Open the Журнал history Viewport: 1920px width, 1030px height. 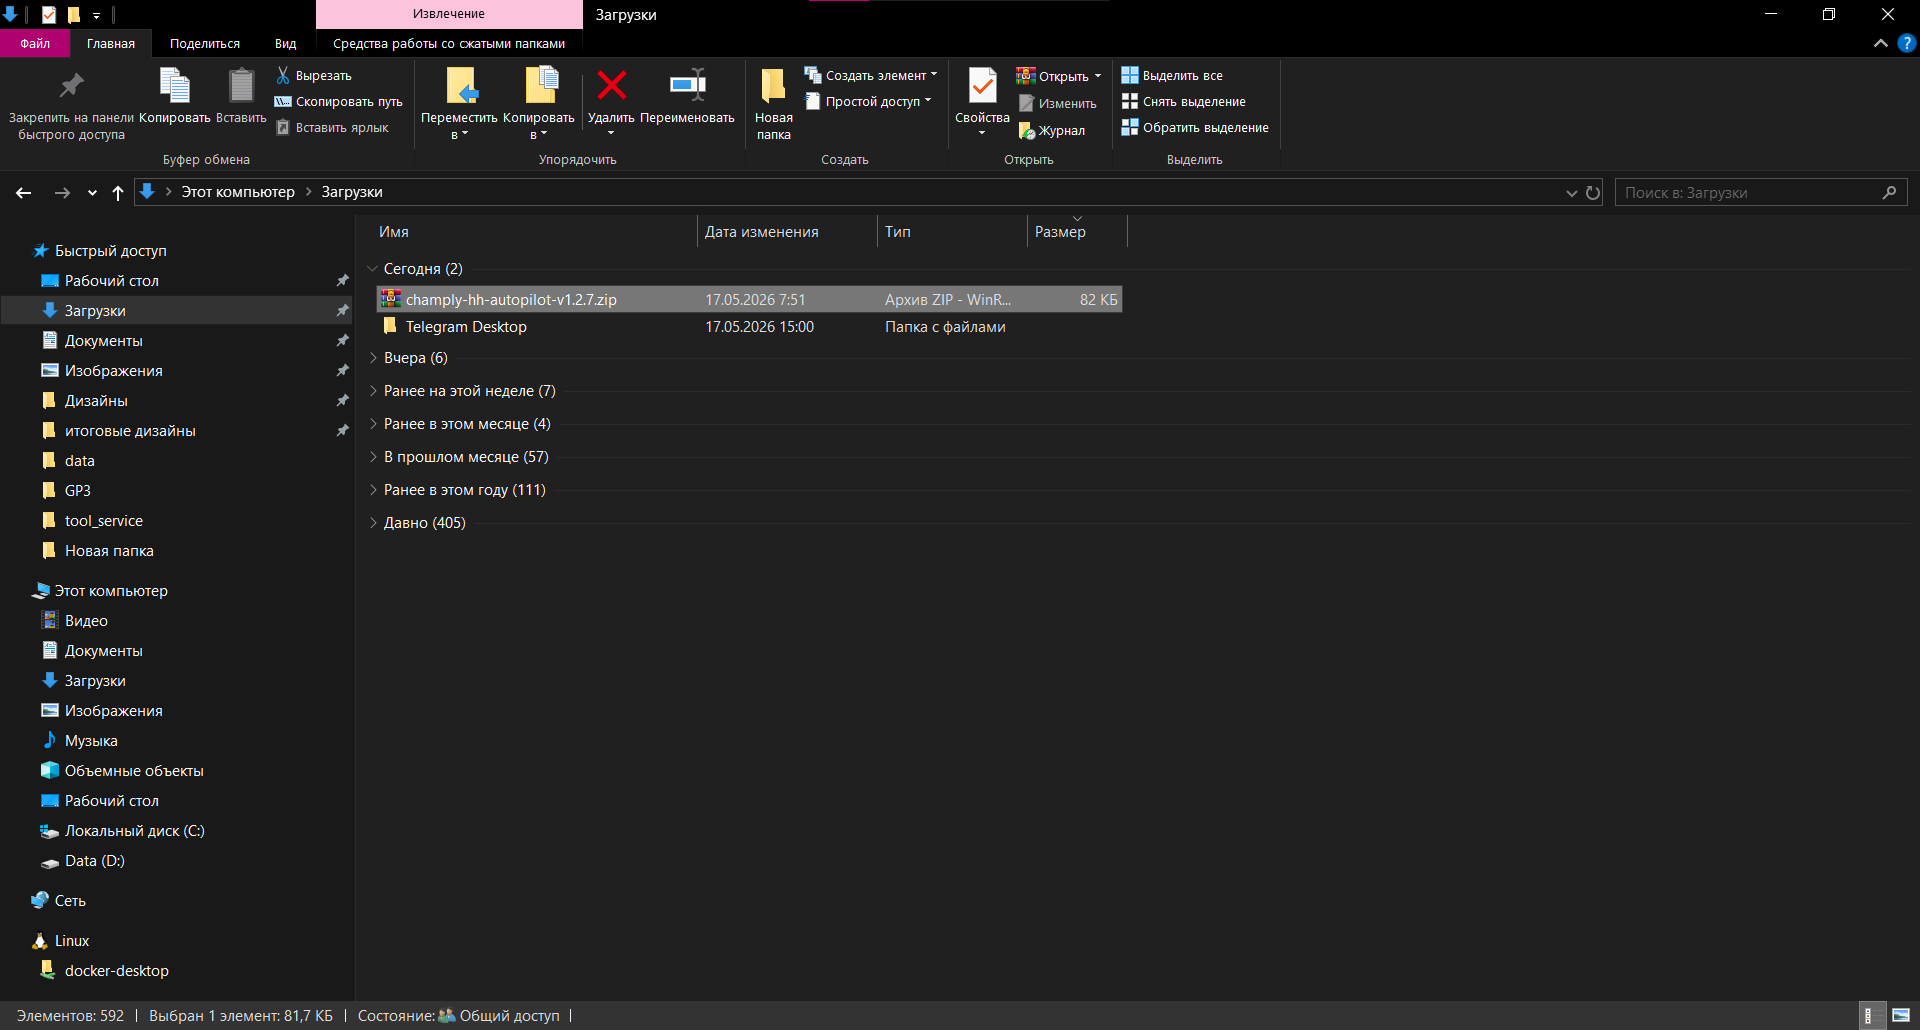1051,131
